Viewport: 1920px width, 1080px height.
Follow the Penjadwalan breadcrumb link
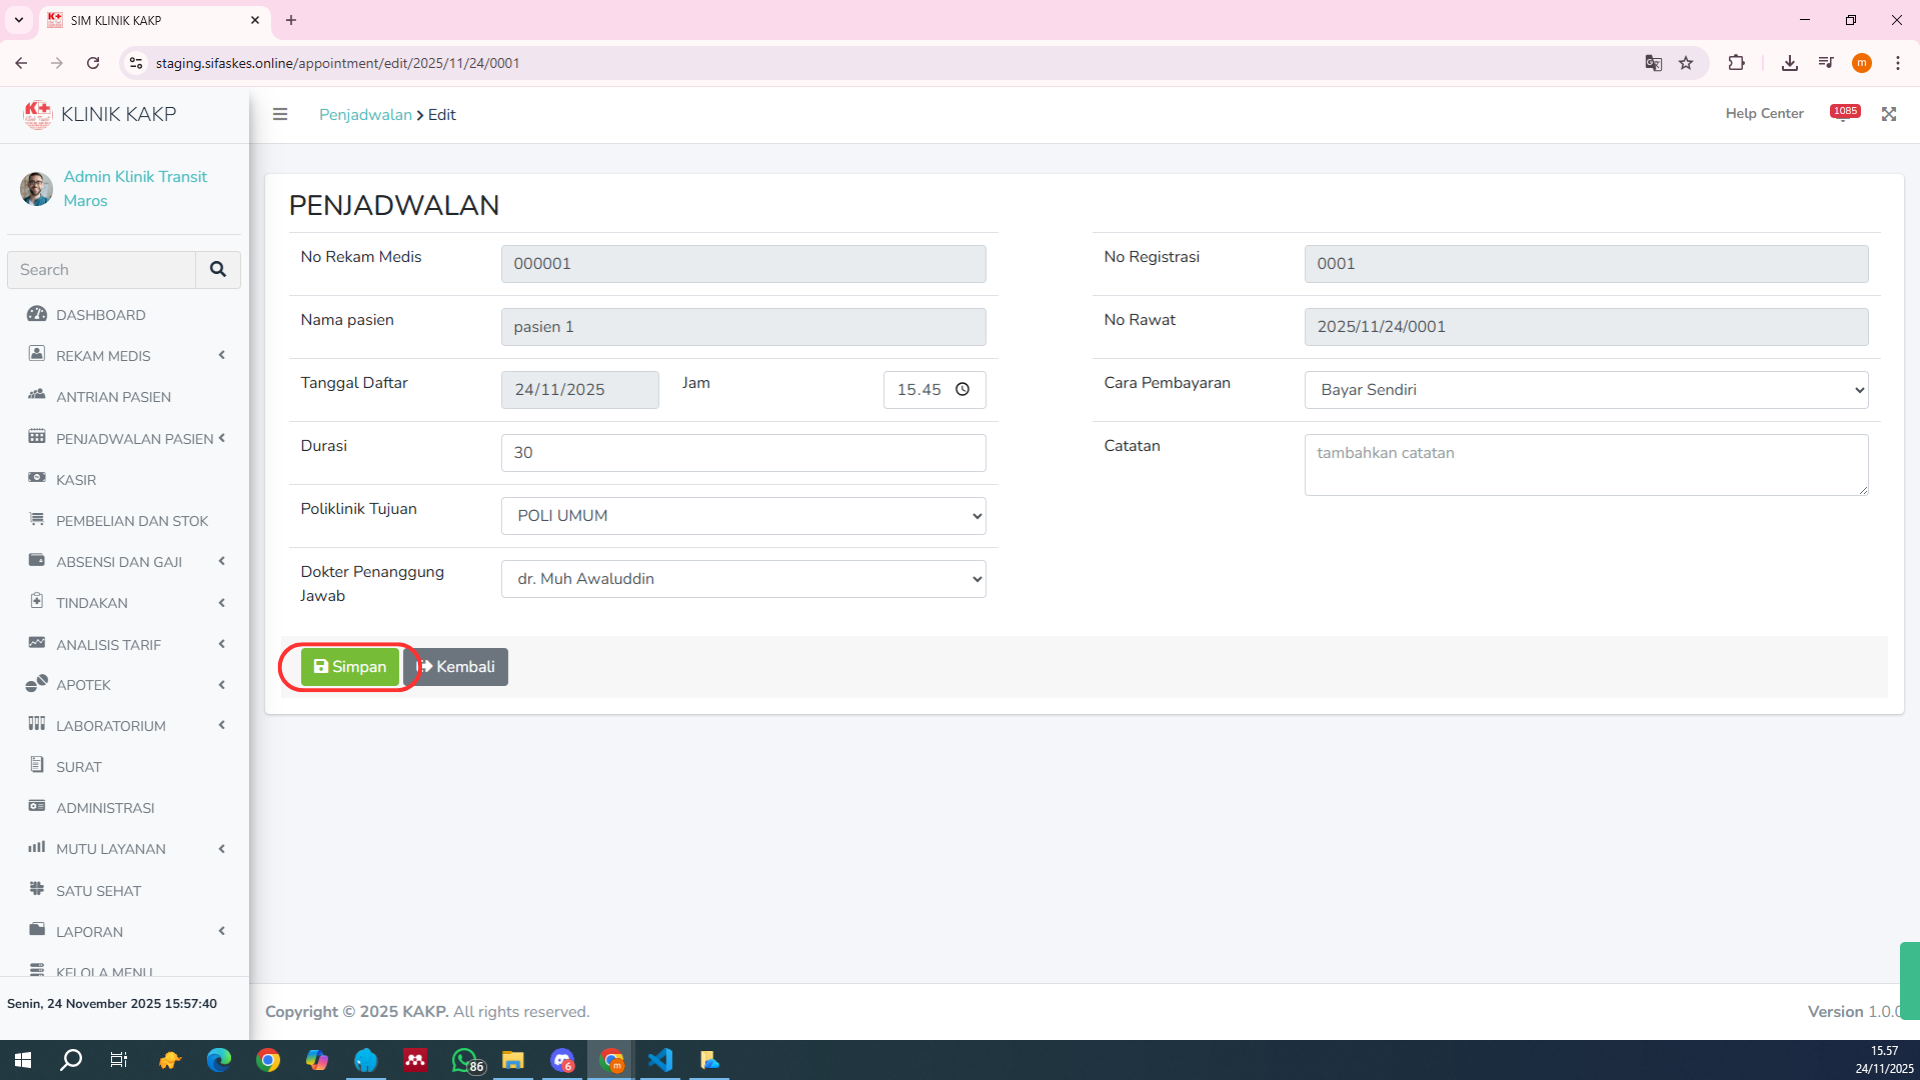(x=365, y=115)
